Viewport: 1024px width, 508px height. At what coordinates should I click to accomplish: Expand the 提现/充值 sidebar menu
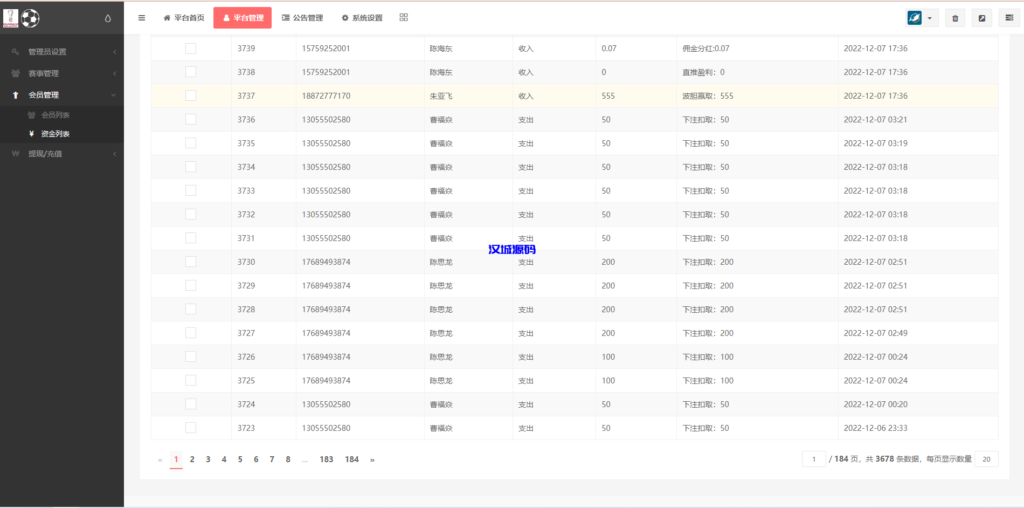pos(62,154)
